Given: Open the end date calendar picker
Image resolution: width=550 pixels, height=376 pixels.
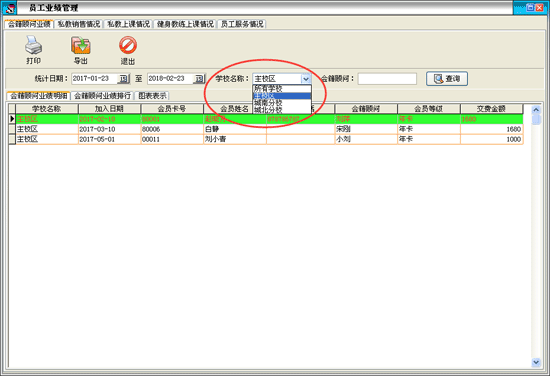Looking at the screenshot, I should [x=199, y=79].
